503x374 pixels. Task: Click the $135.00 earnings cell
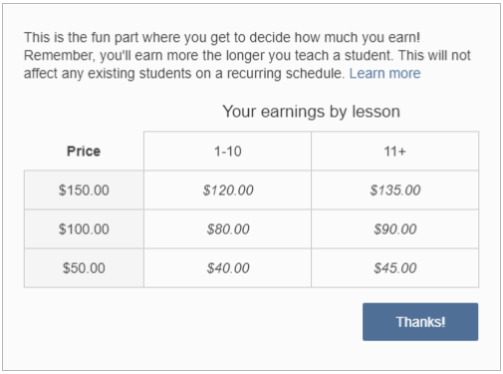(x=395, y=190)
